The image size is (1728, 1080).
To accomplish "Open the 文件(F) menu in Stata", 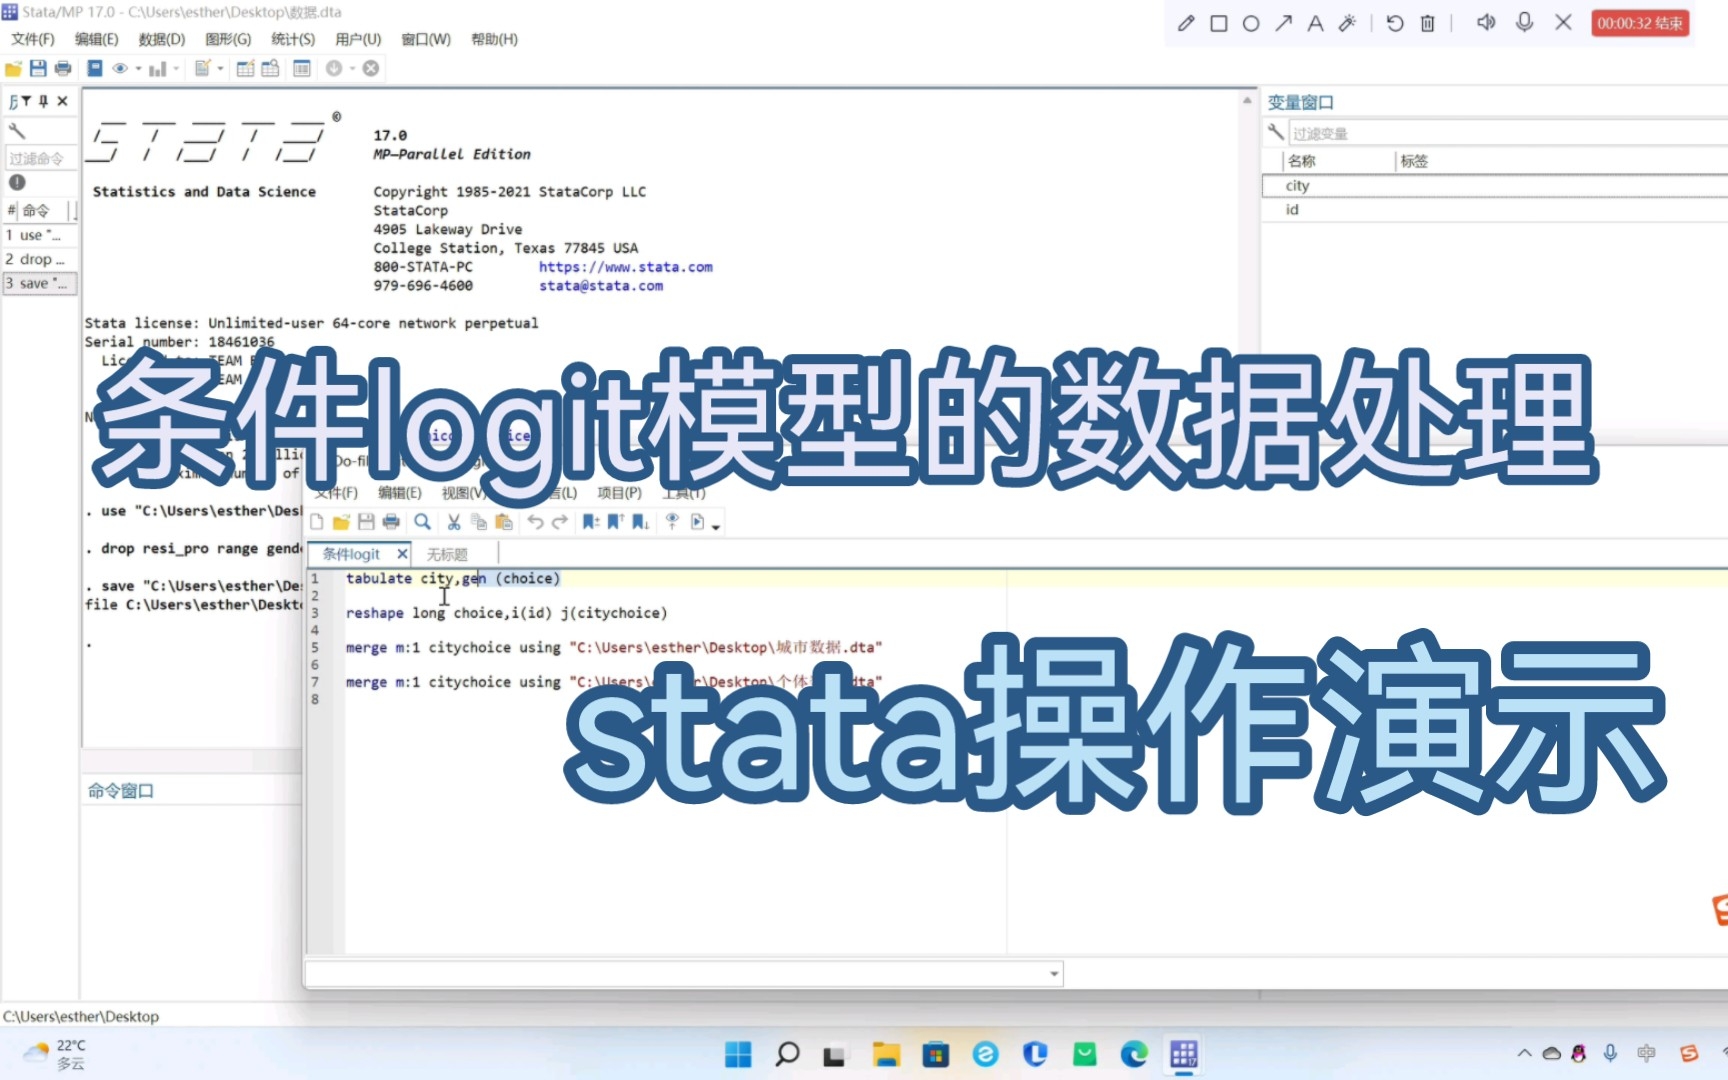I will (x=33, y=39).
